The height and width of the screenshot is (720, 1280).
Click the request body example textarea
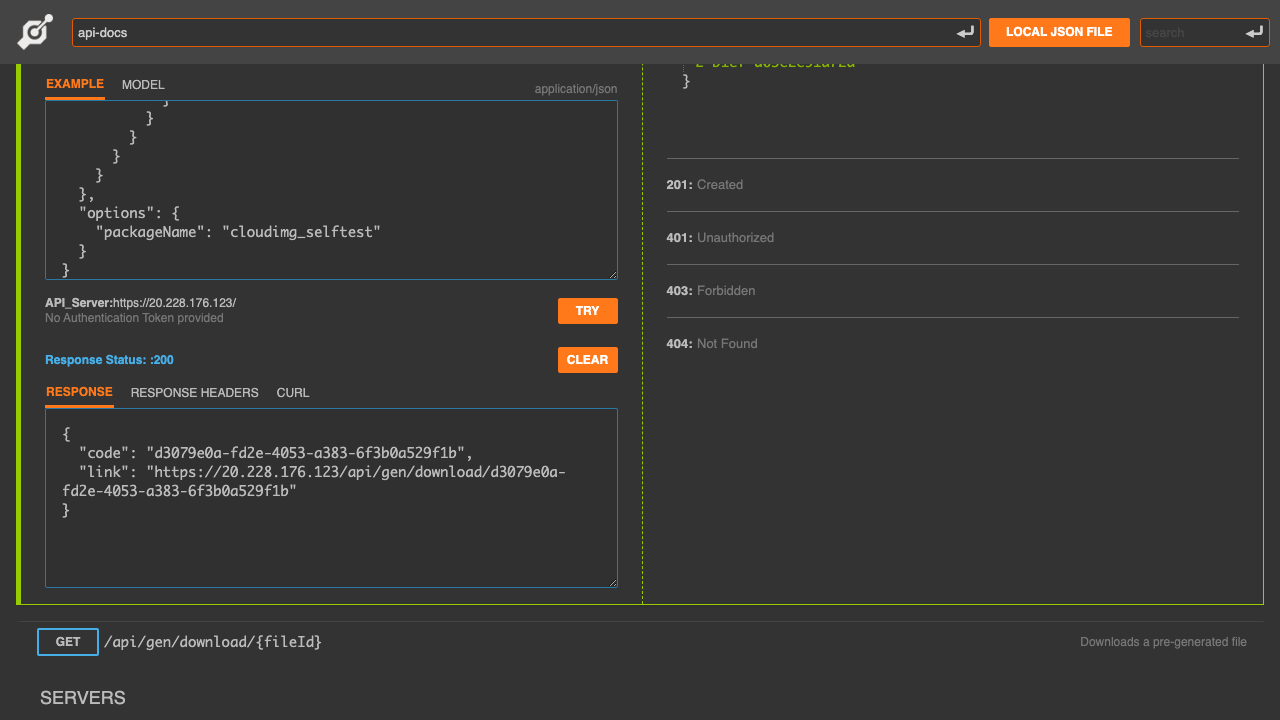(331, 190)
